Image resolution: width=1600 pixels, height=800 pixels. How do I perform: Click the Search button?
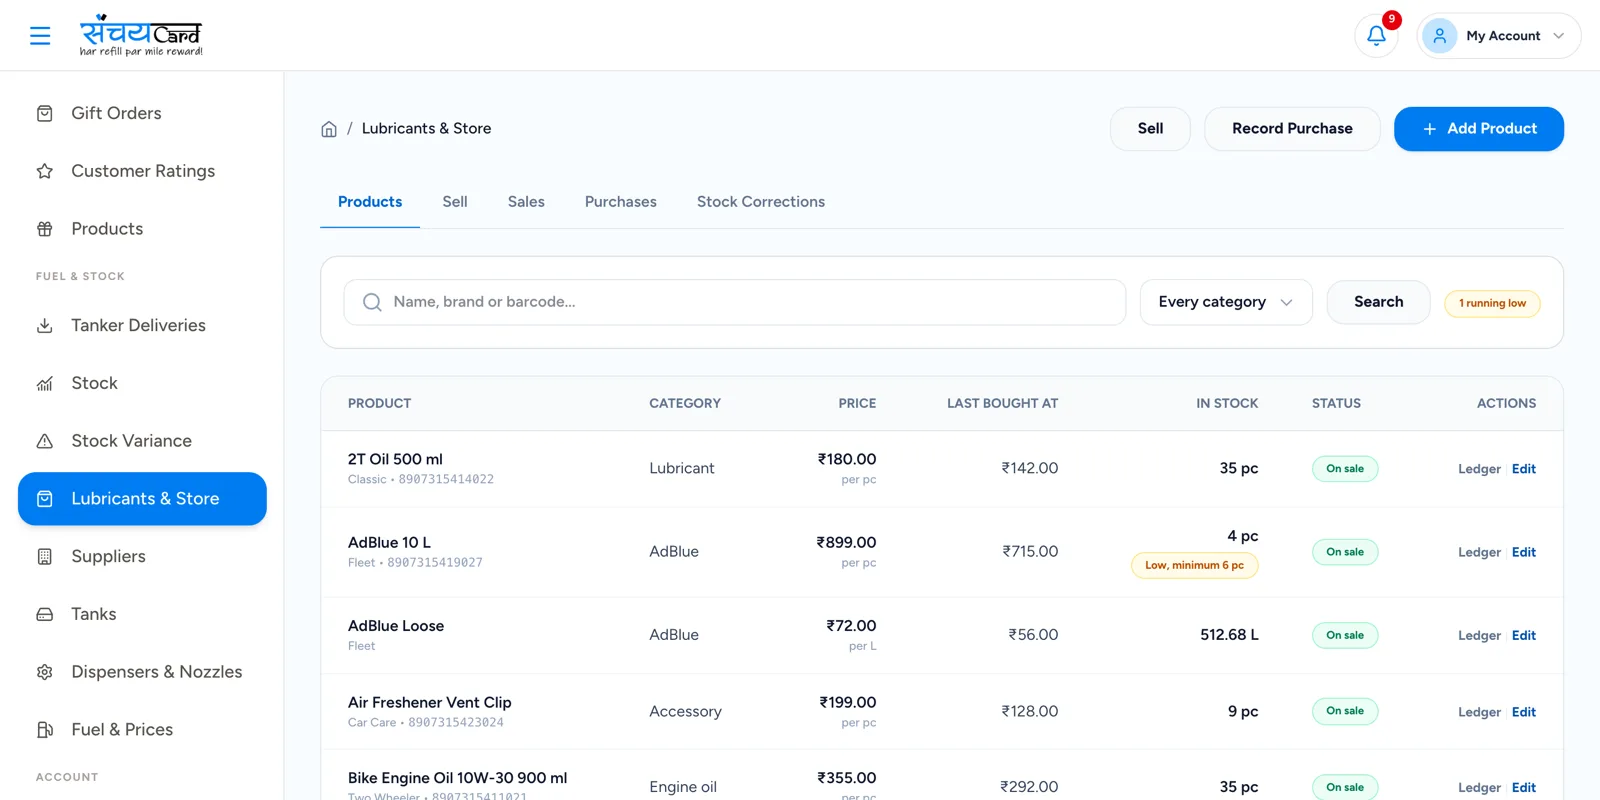coord(1378,302)
